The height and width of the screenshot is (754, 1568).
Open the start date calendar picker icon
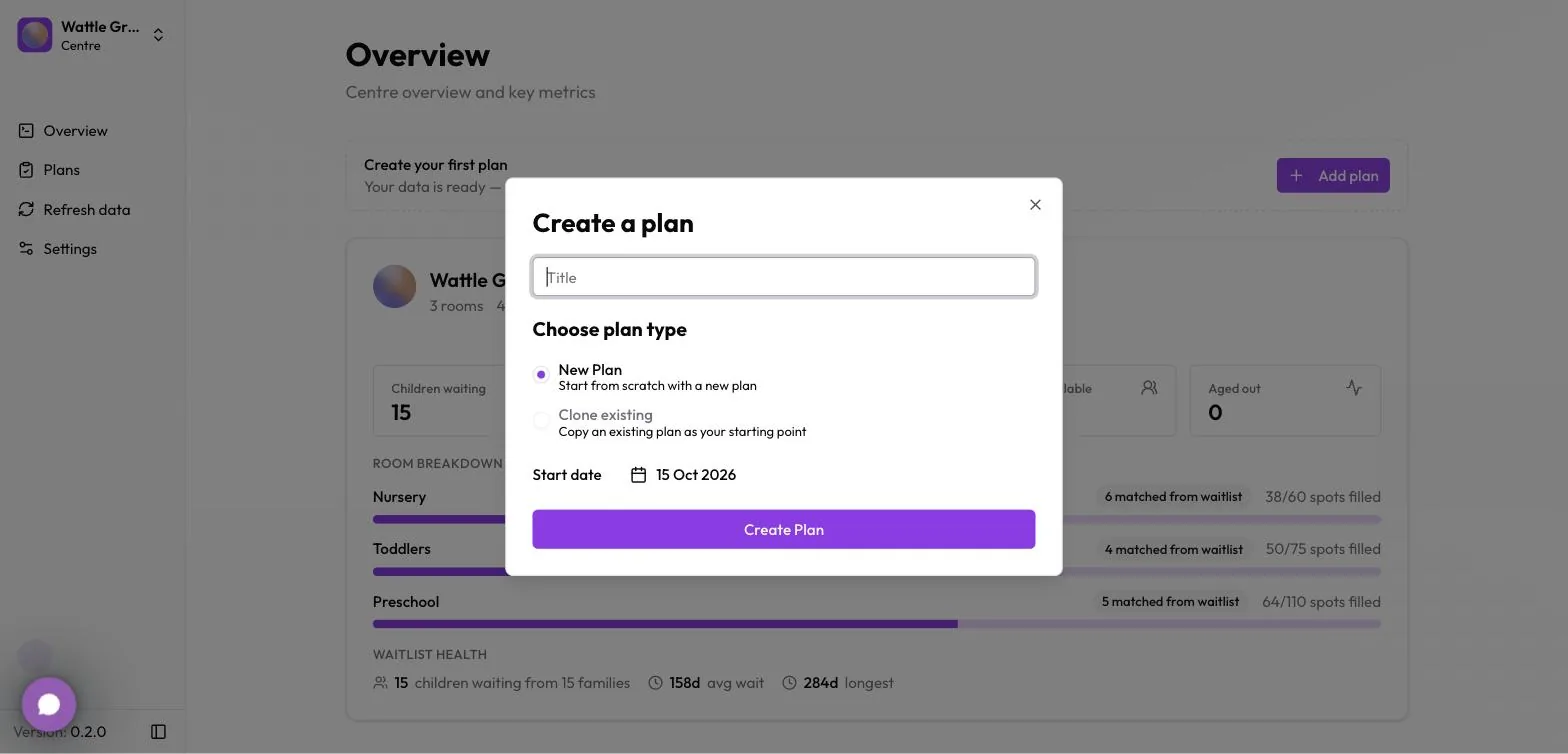click(x=639, y=475)
